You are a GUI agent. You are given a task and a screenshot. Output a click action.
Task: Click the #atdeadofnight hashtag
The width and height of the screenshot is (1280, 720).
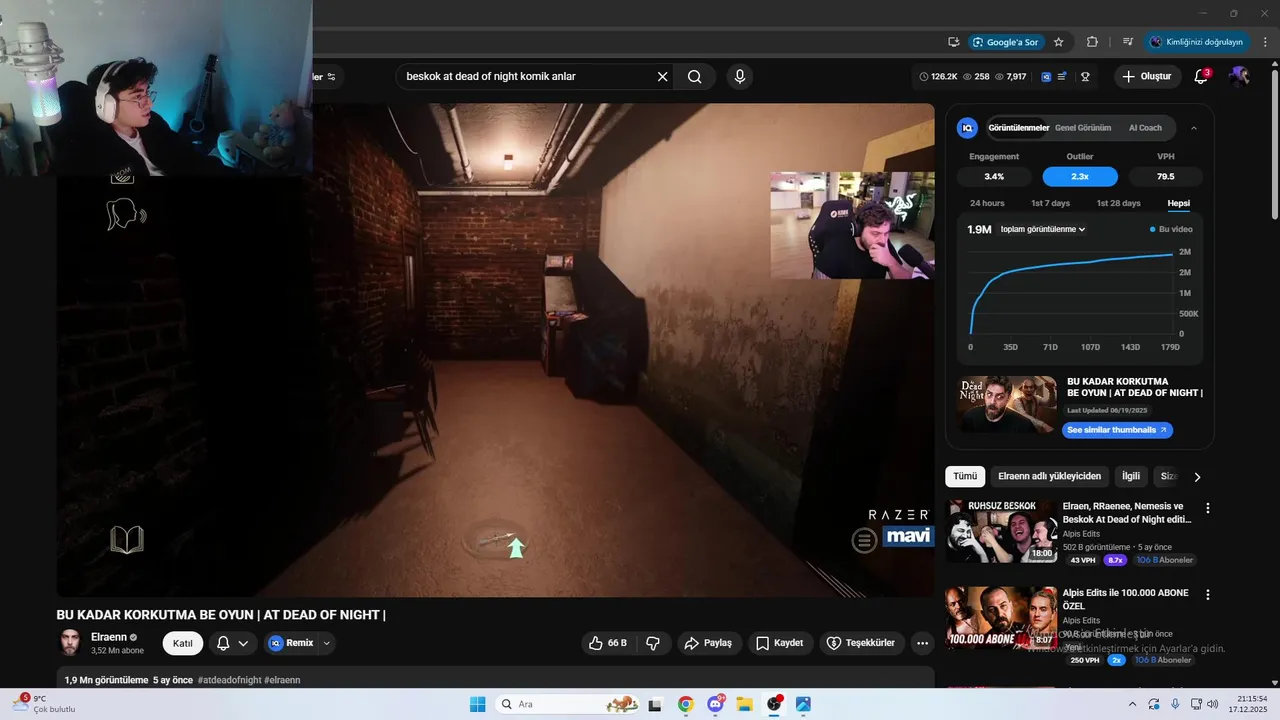tap(229, 680)
